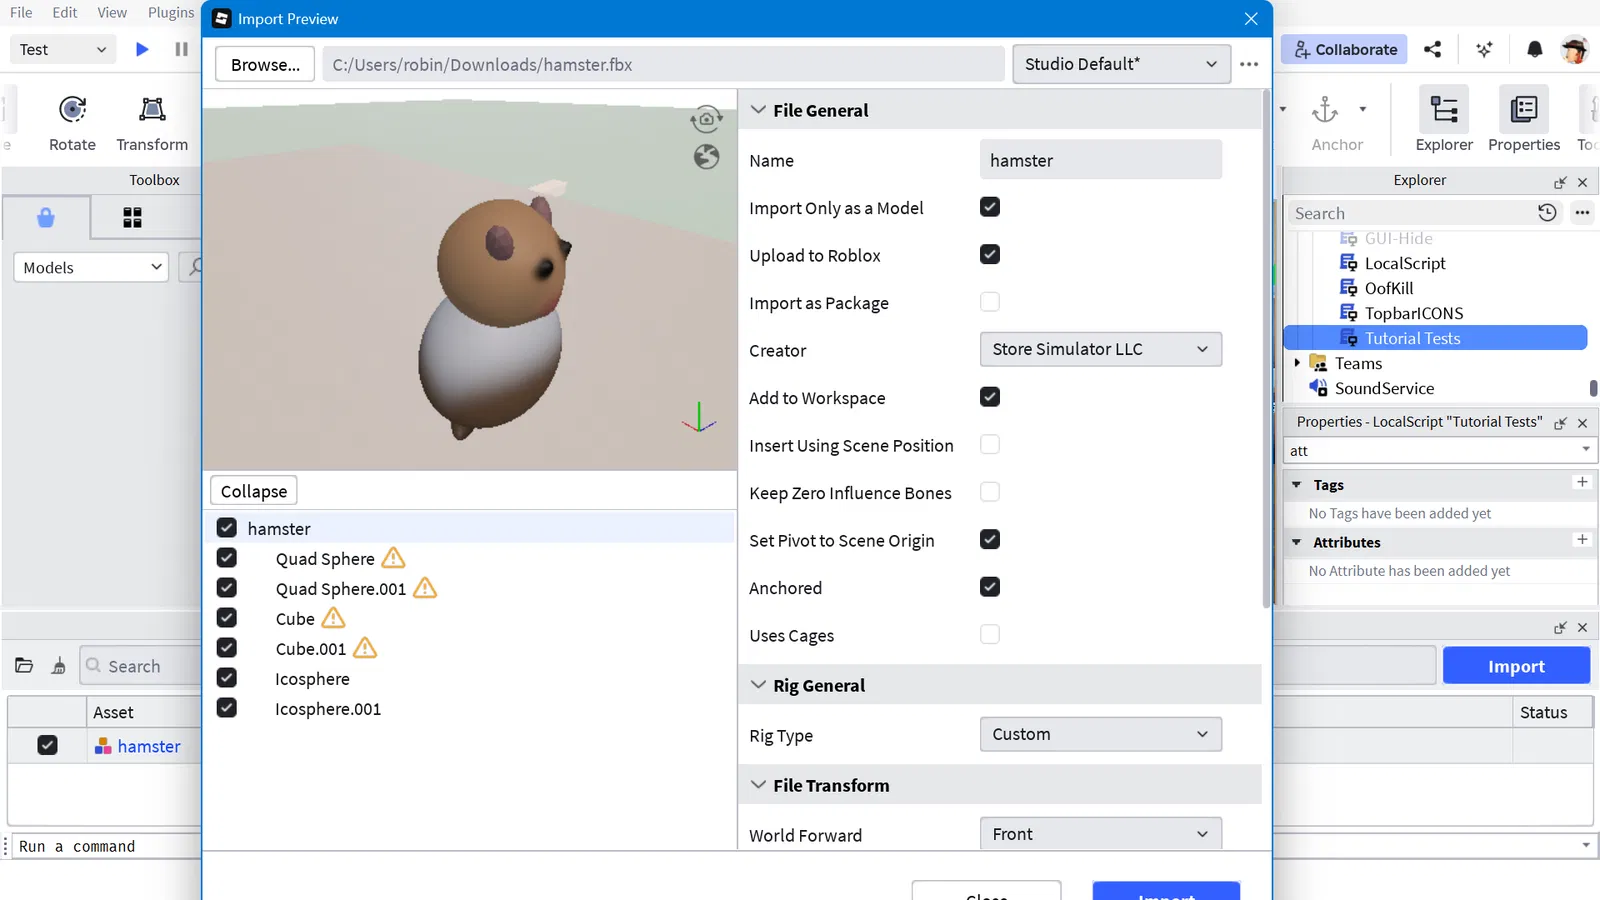Open the Toolbox Models category dropdown
Screen dimensions: 1600x900
coord(91,267)
